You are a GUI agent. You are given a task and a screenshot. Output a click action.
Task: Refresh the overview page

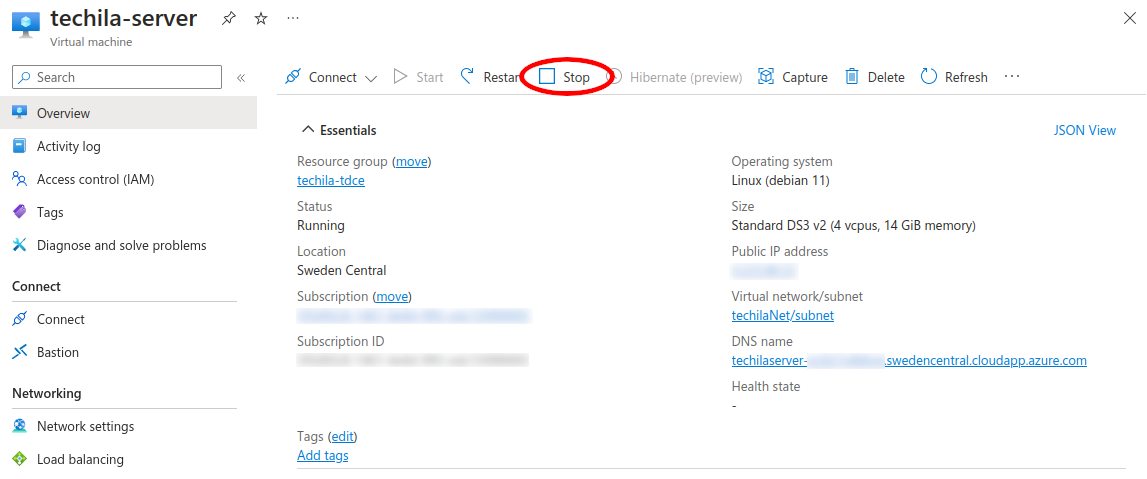(954, 77)
